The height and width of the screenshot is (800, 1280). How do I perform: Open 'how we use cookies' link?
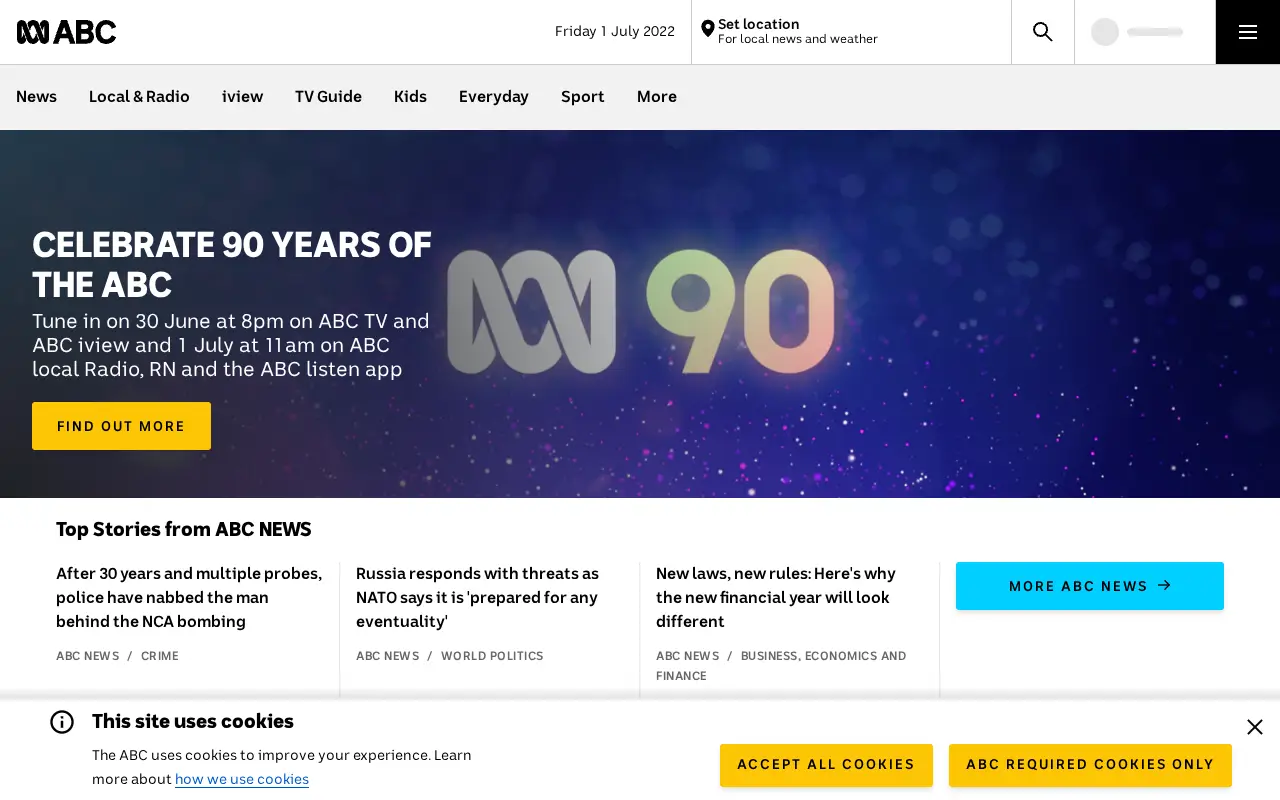tap(242, 779)
